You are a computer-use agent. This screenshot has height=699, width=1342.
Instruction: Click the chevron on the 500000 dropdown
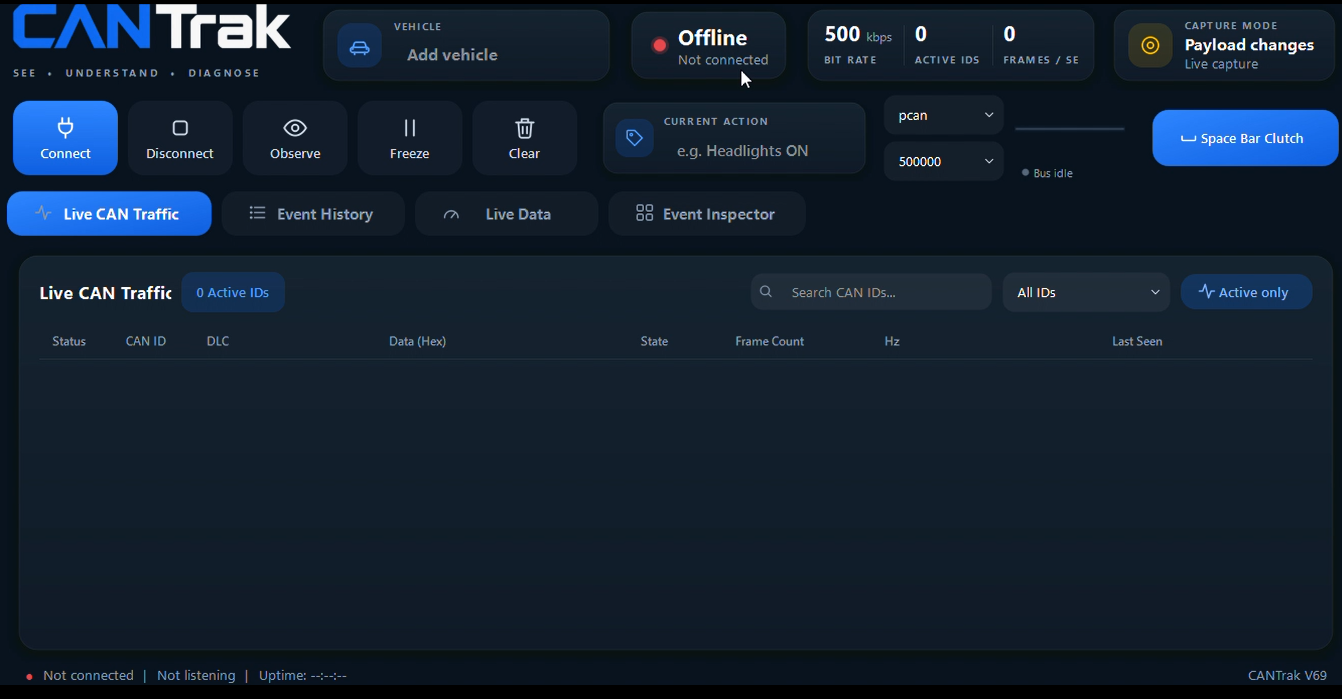click(x=989, y=161)
